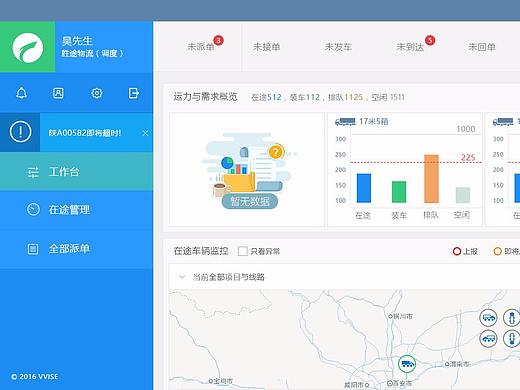The height and width of the screenshot is (390, 520).
Task: Click the gray 空闲 bar in 17米5箱 chart
Action: 463,195
